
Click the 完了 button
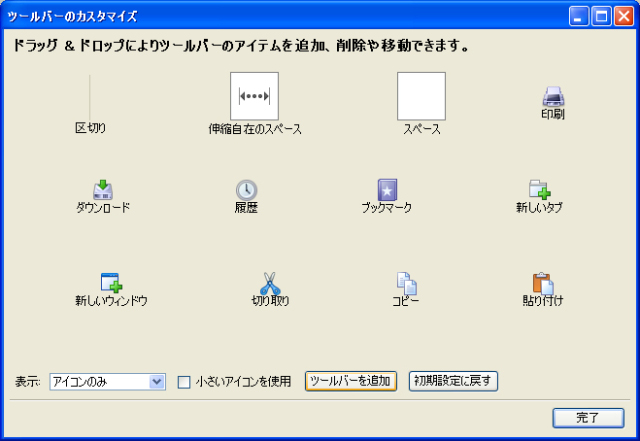588,418
